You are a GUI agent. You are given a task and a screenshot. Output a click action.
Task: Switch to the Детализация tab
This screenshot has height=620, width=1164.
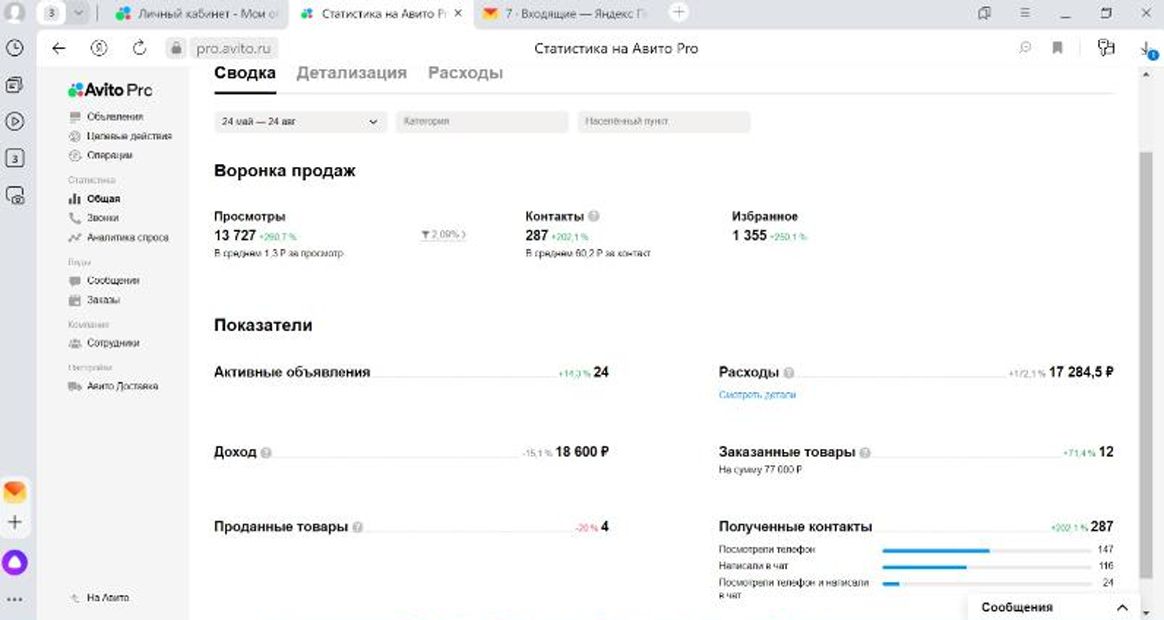pos(350,71)
